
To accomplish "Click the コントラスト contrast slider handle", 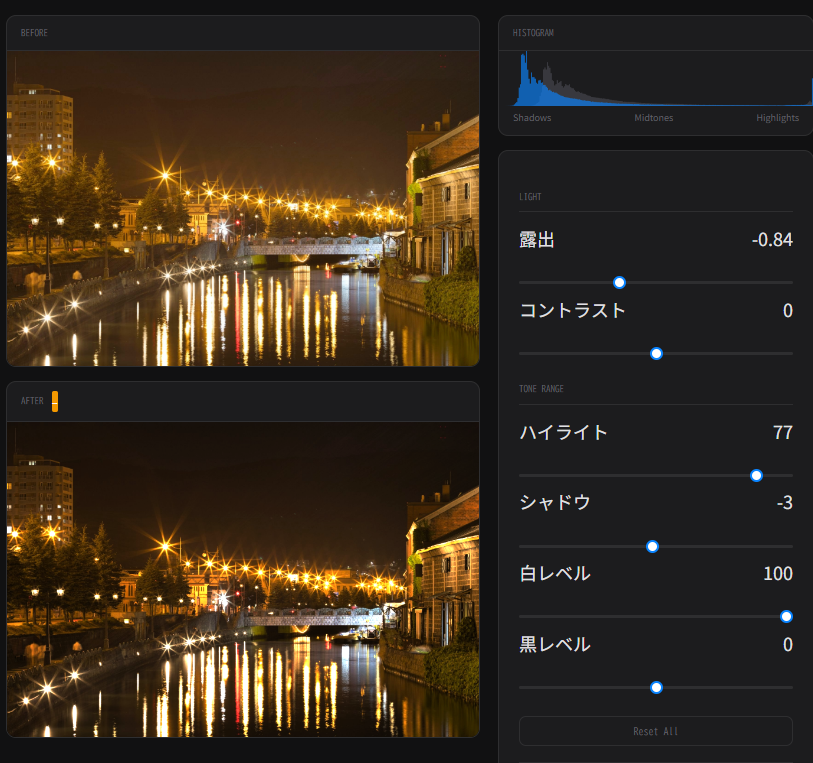I will (656, 353).
